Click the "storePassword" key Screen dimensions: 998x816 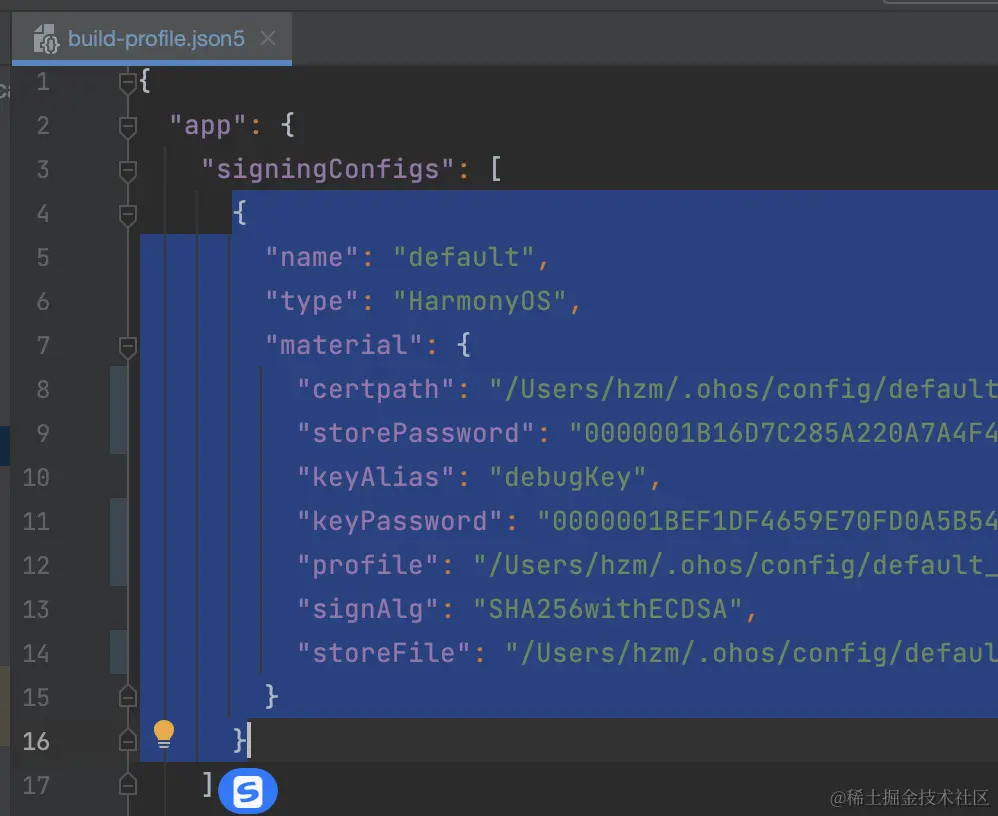416,433
